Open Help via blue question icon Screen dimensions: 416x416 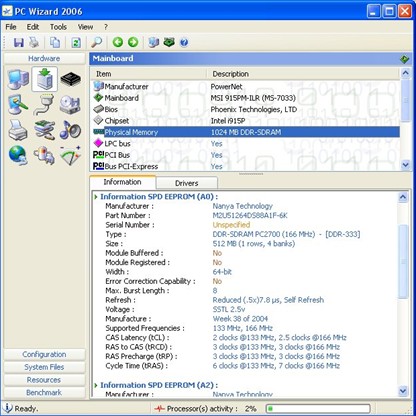point(184,42)
